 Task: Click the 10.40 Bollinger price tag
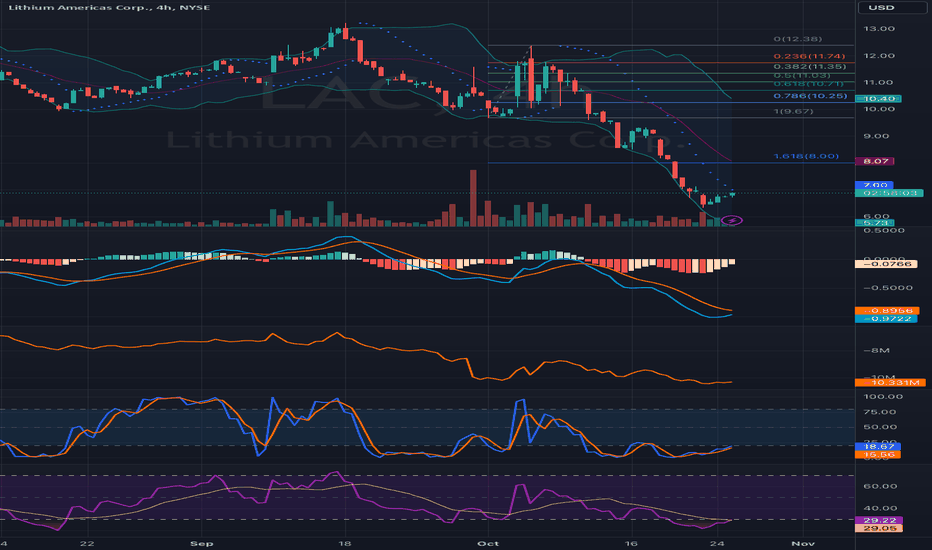(879, 99)
